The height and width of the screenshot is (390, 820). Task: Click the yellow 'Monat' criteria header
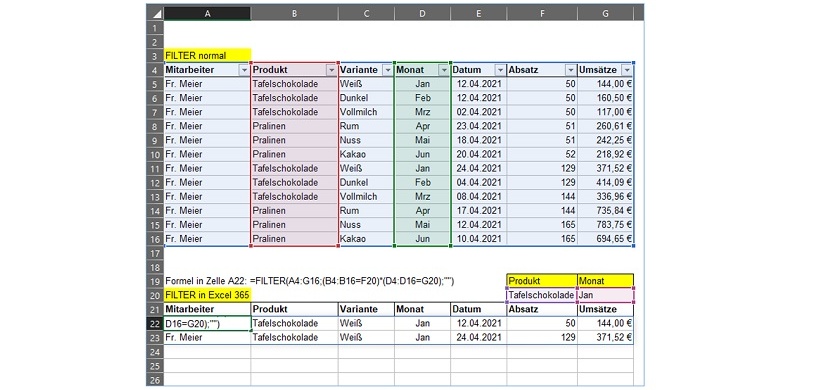coord(606,281)
